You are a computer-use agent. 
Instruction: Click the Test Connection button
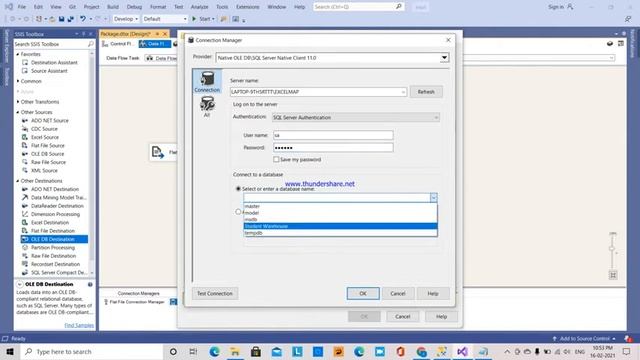coord(215,293)
